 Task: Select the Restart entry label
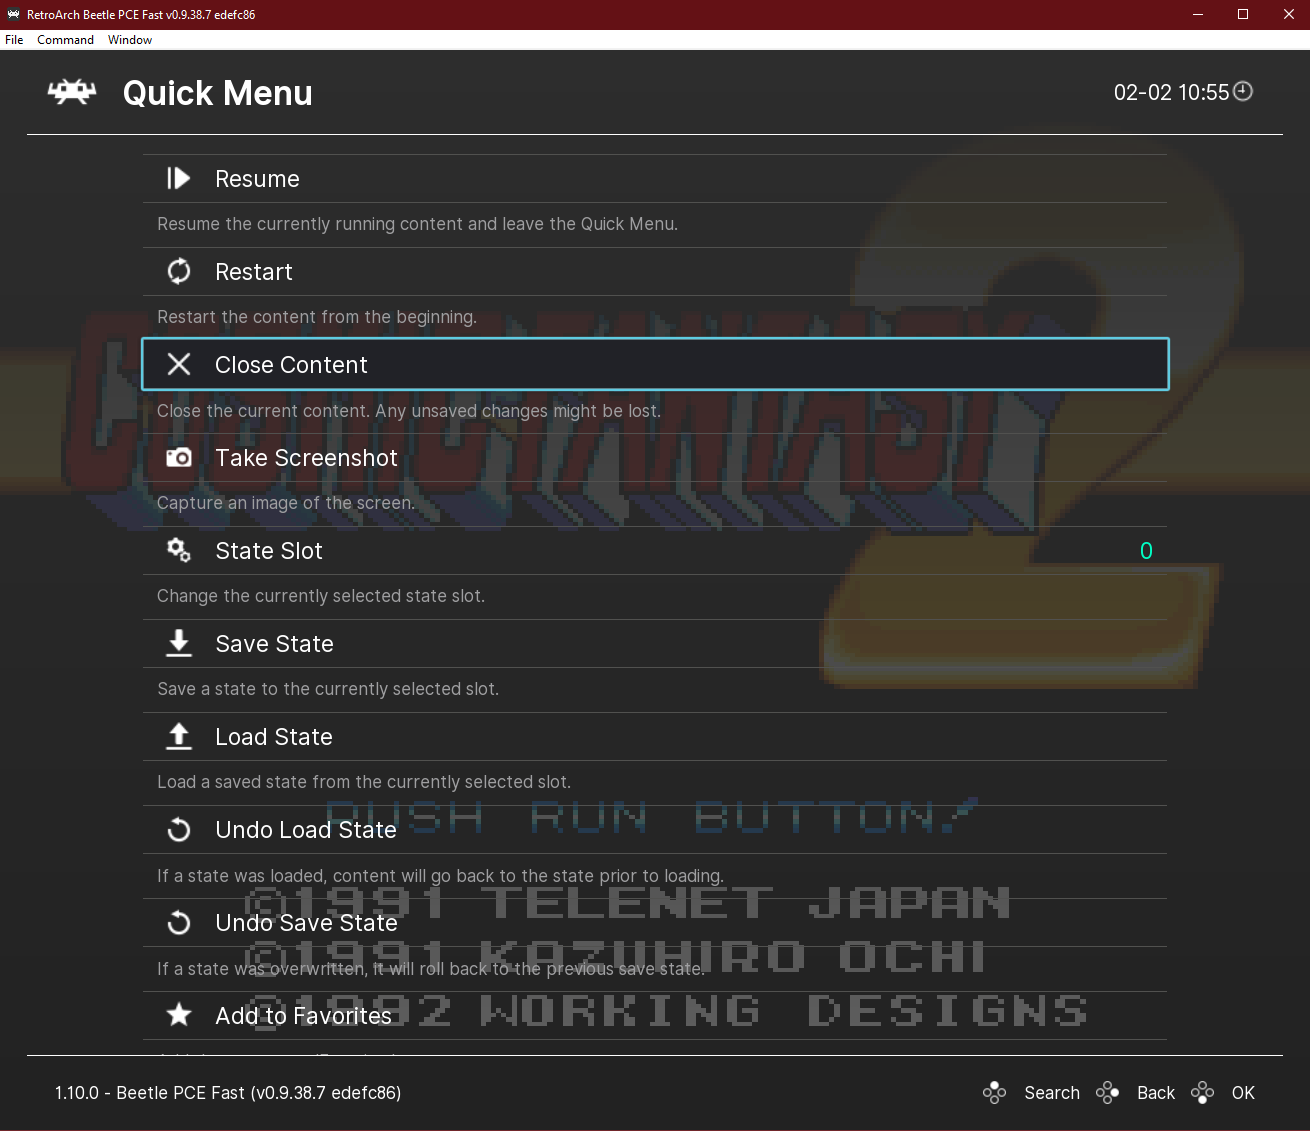(254, 272)
